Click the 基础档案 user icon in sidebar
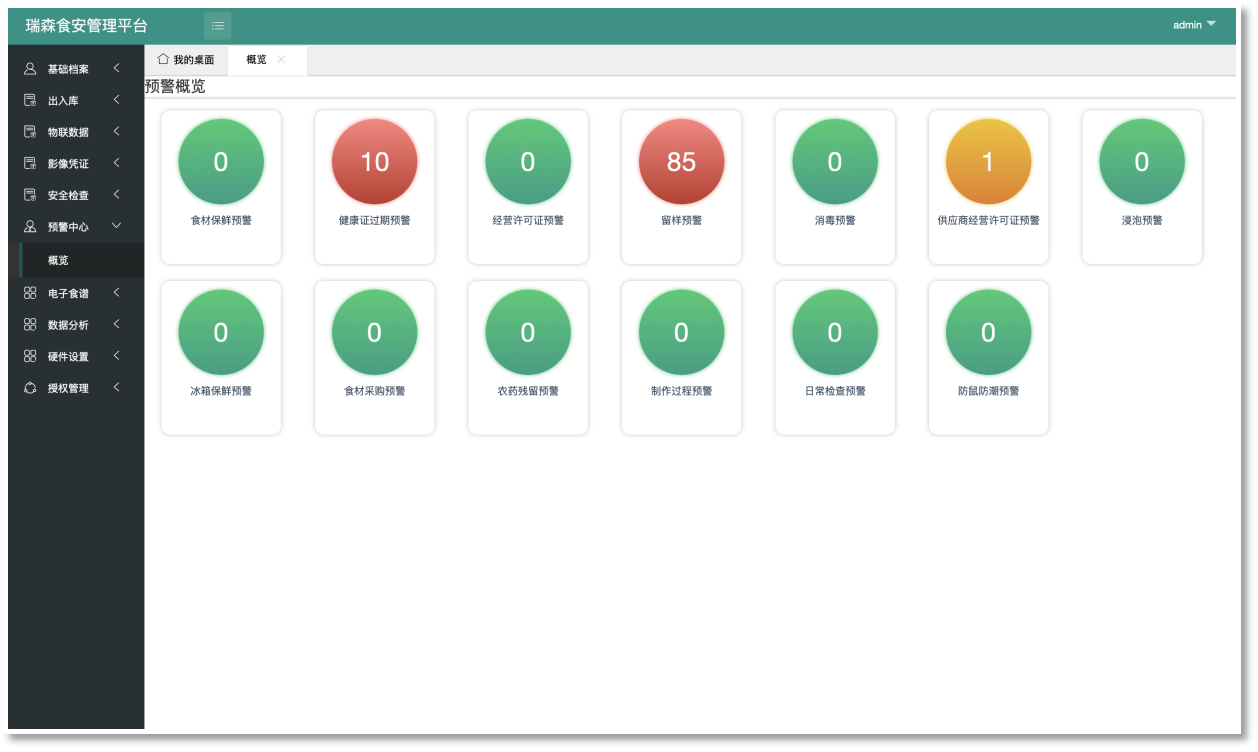Screen dimensions: 1258x752 pos(30,69)
